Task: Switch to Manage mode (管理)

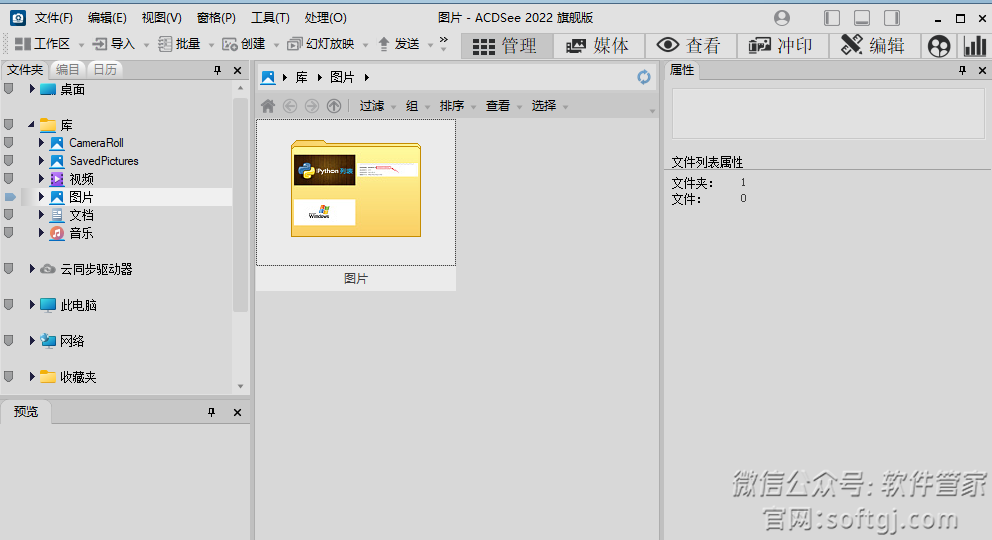Action: (x=506, y=45)
